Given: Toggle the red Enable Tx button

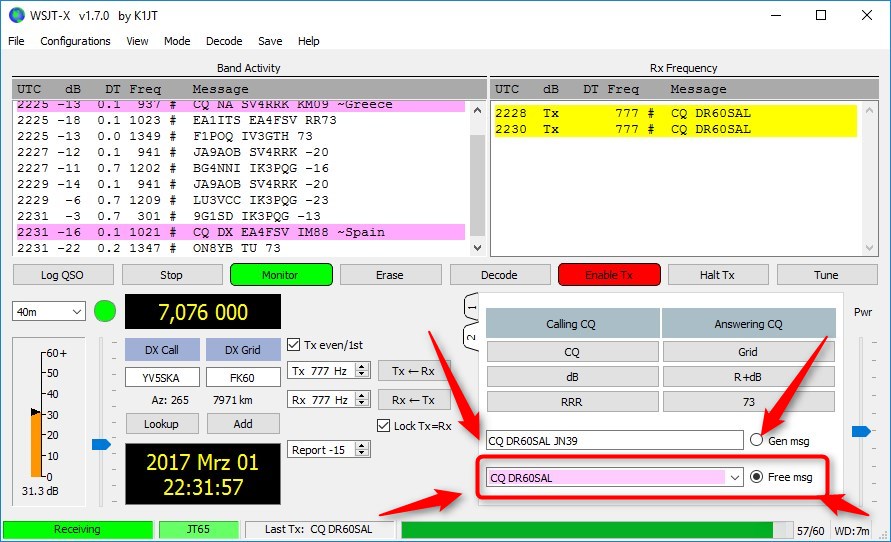Looking at the screenshot, I should coord(609,275).
